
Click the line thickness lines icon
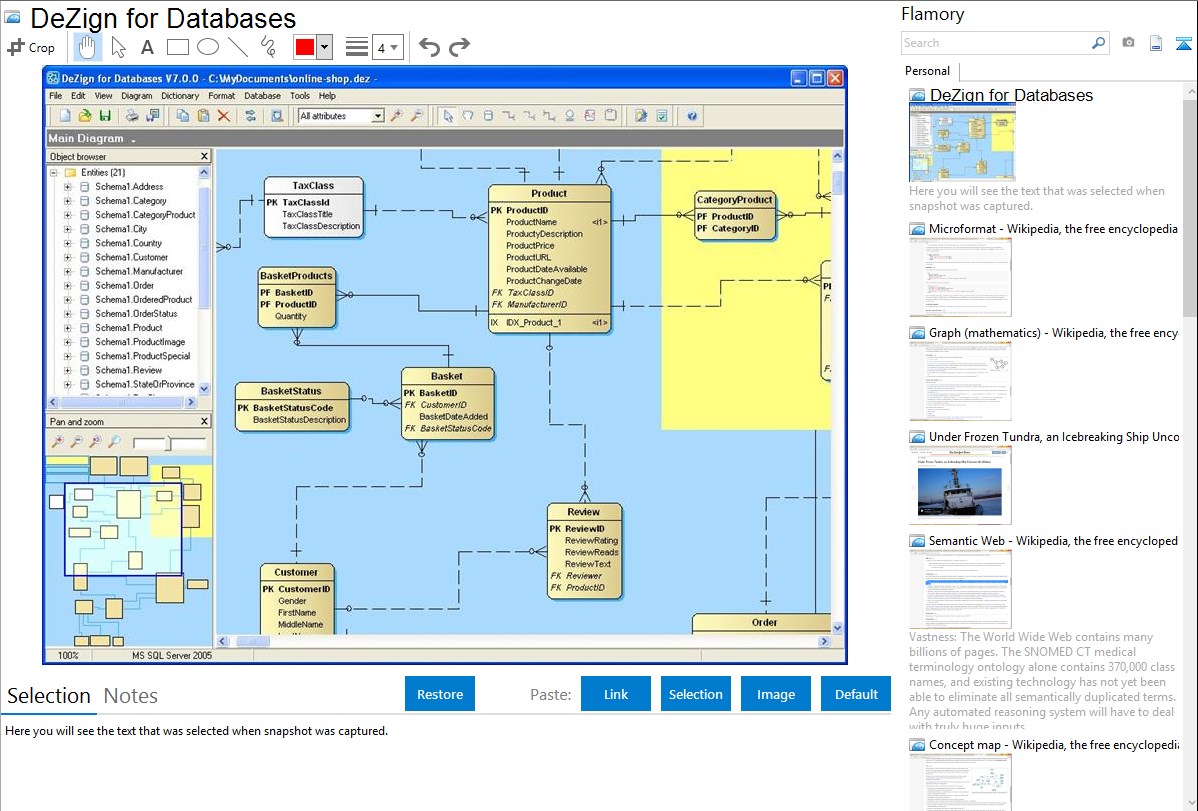point(357,47)
